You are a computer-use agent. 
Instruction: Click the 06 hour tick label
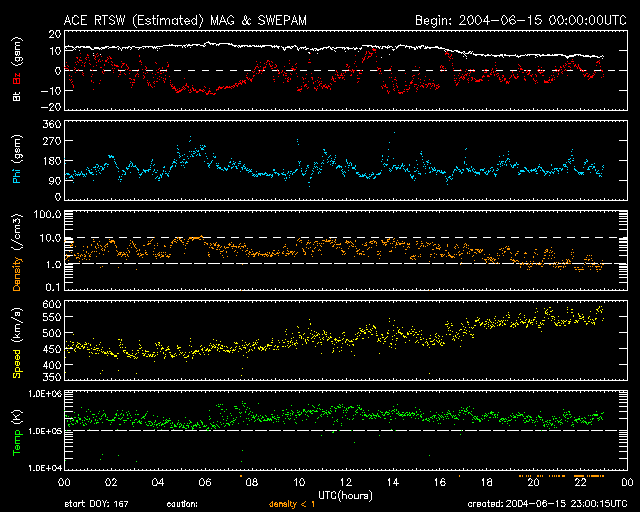coord(204,482)
